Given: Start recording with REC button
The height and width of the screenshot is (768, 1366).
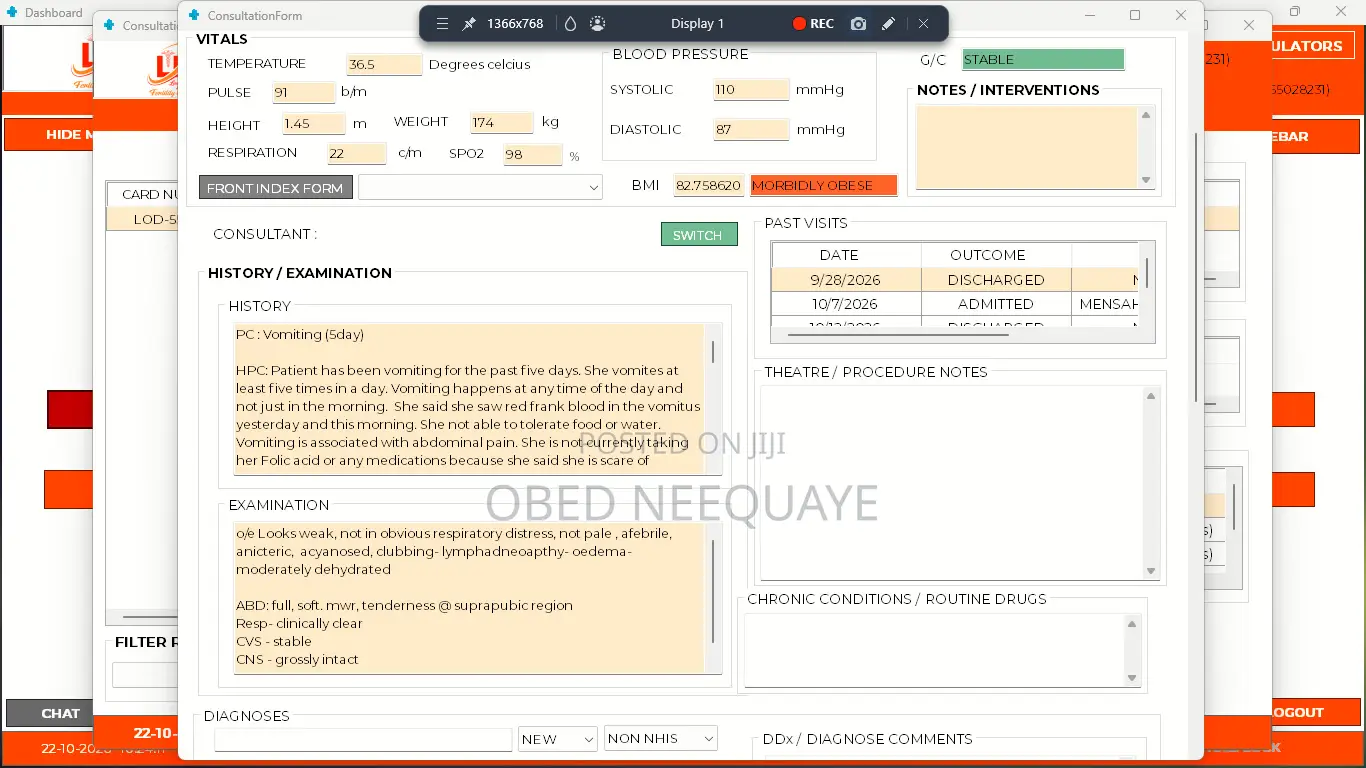Looking at the screenshot, I should click(813, 24).
